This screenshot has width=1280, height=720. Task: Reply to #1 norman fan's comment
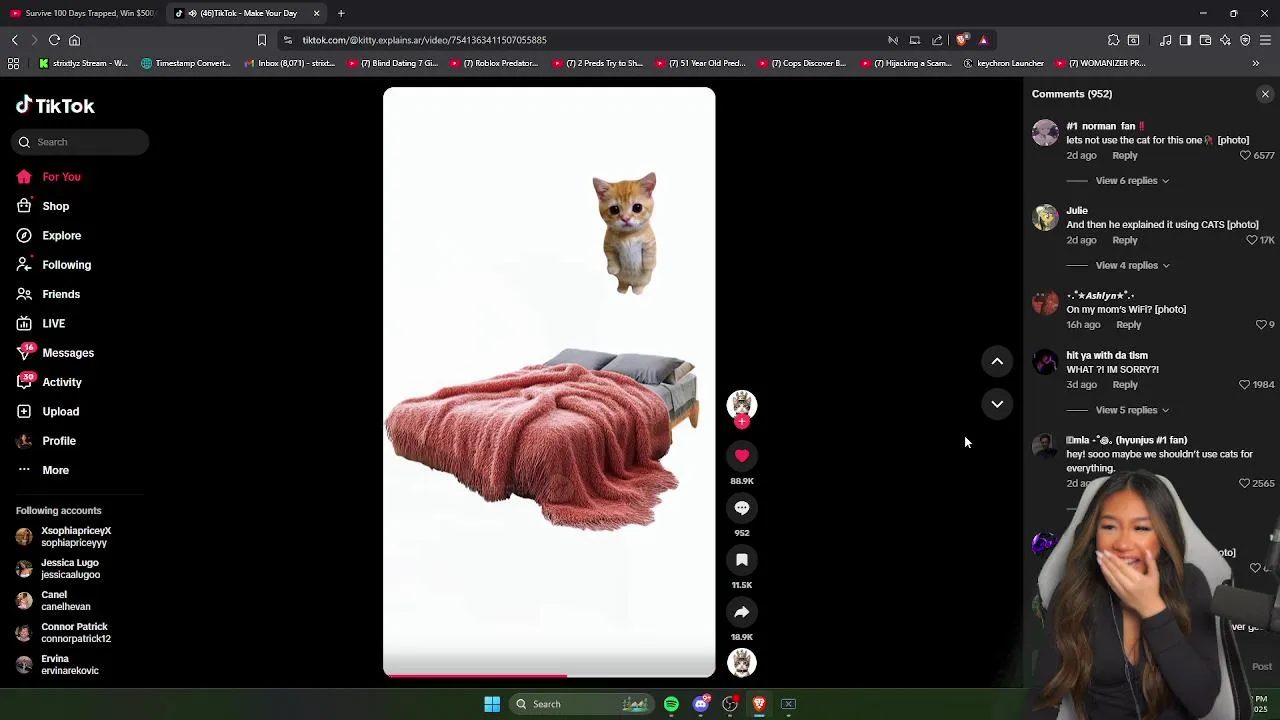pyautogui.click(x=1124, y=156)
